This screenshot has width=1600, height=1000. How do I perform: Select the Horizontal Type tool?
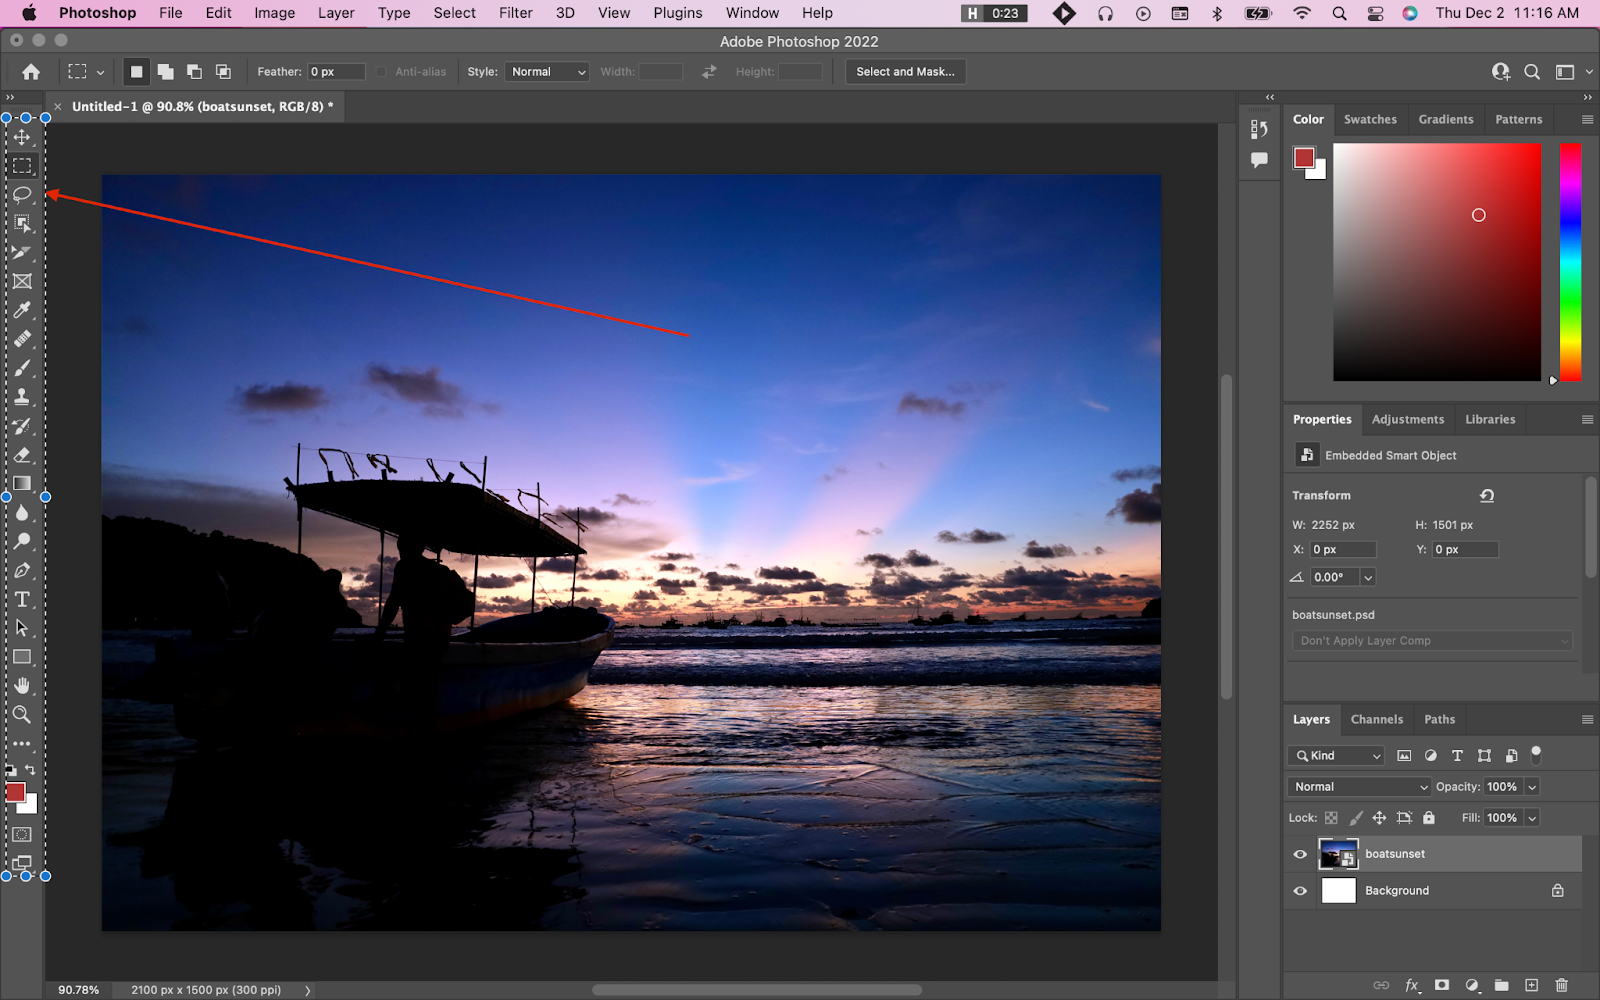point(22,600)
